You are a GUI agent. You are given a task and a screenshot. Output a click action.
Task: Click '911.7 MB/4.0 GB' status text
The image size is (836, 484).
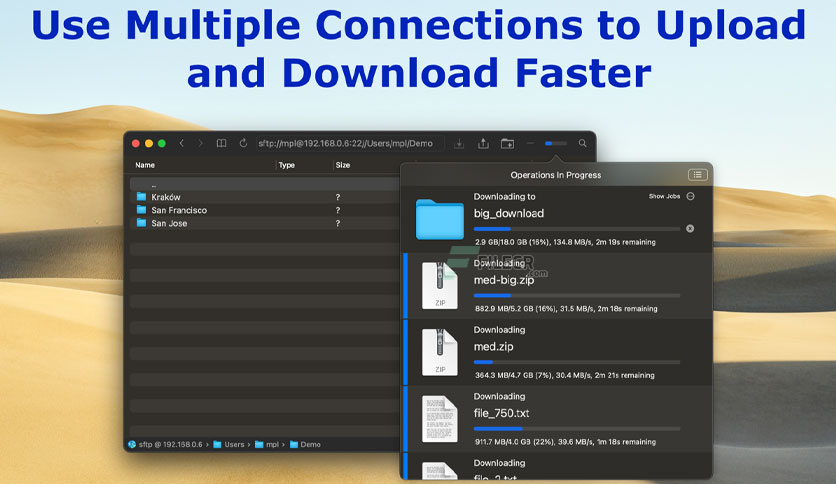click(565, 442)
